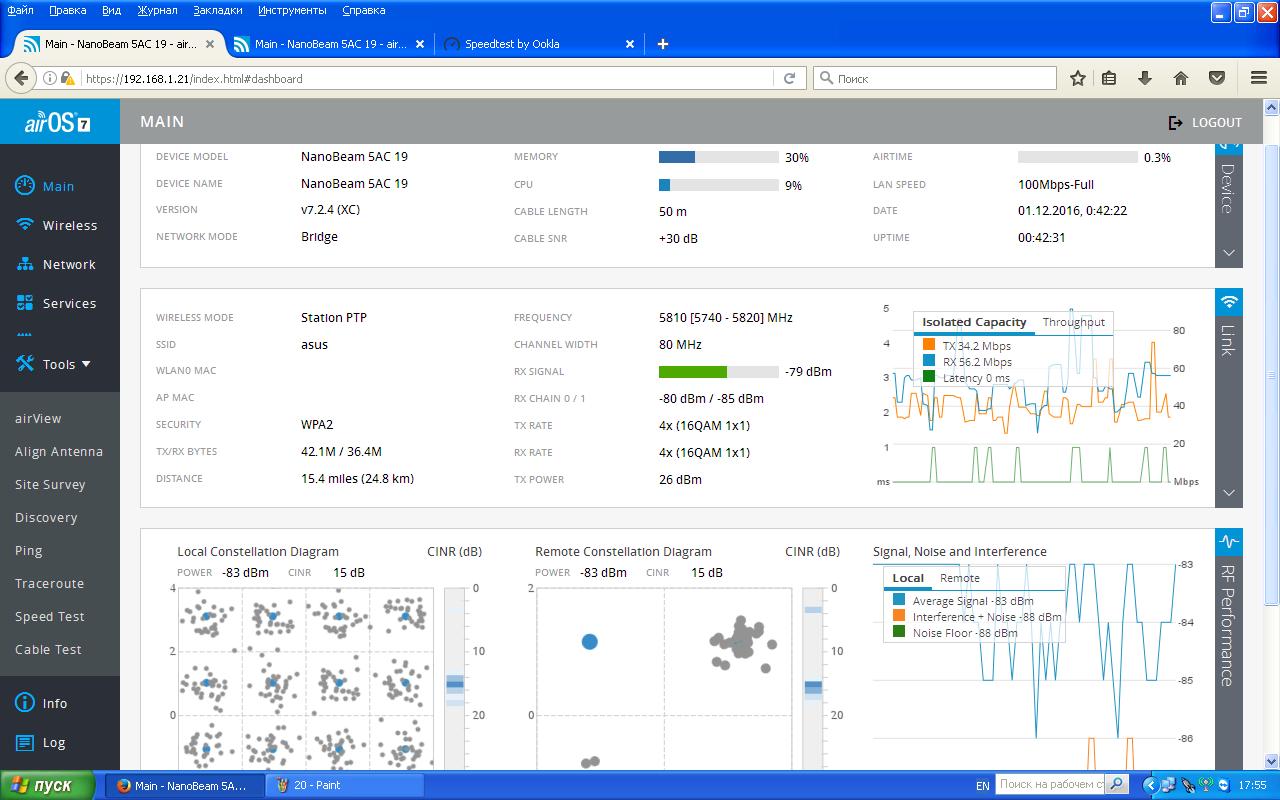Viewport: 1280px width, 800px height.
Task: Collapse the Device panel chevron
Action: click(x=1229, y=253)
